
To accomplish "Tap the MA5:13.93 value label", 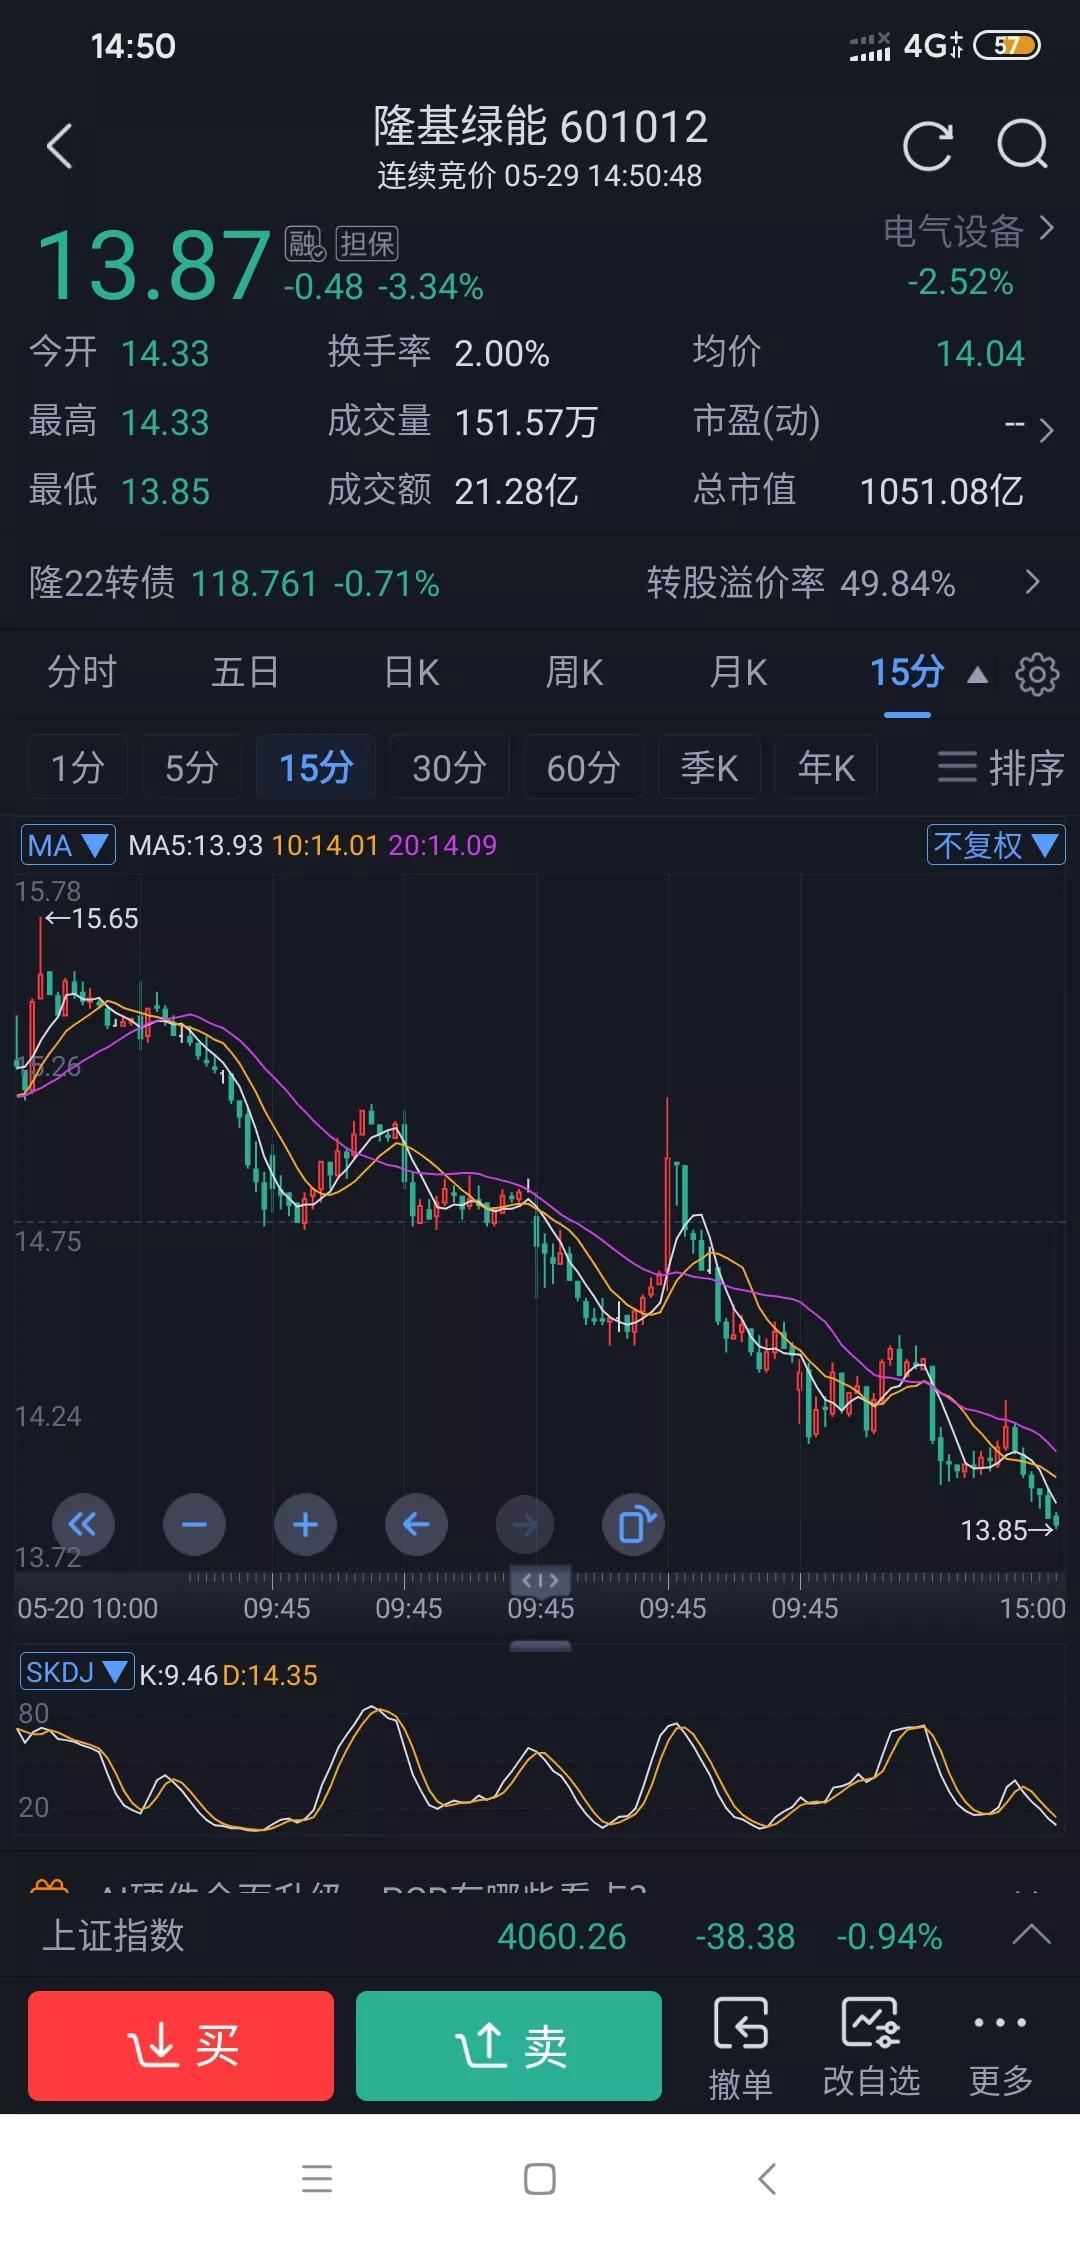I will 195,846.
